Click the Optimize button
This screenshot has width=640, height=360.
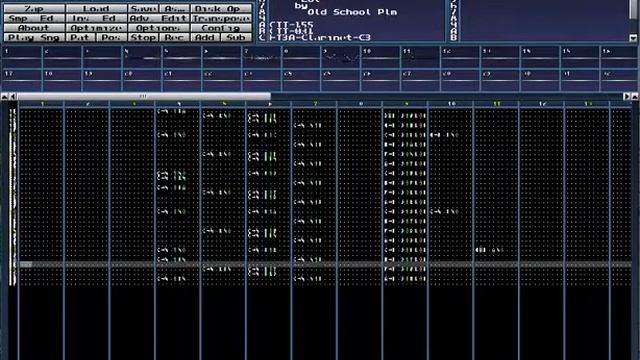pos(96,28)
